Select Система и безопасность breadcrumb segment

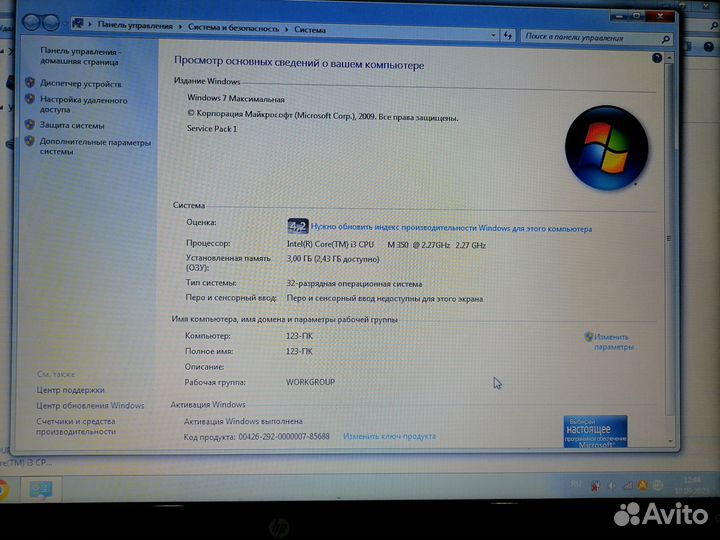click(x=233, y=28)
